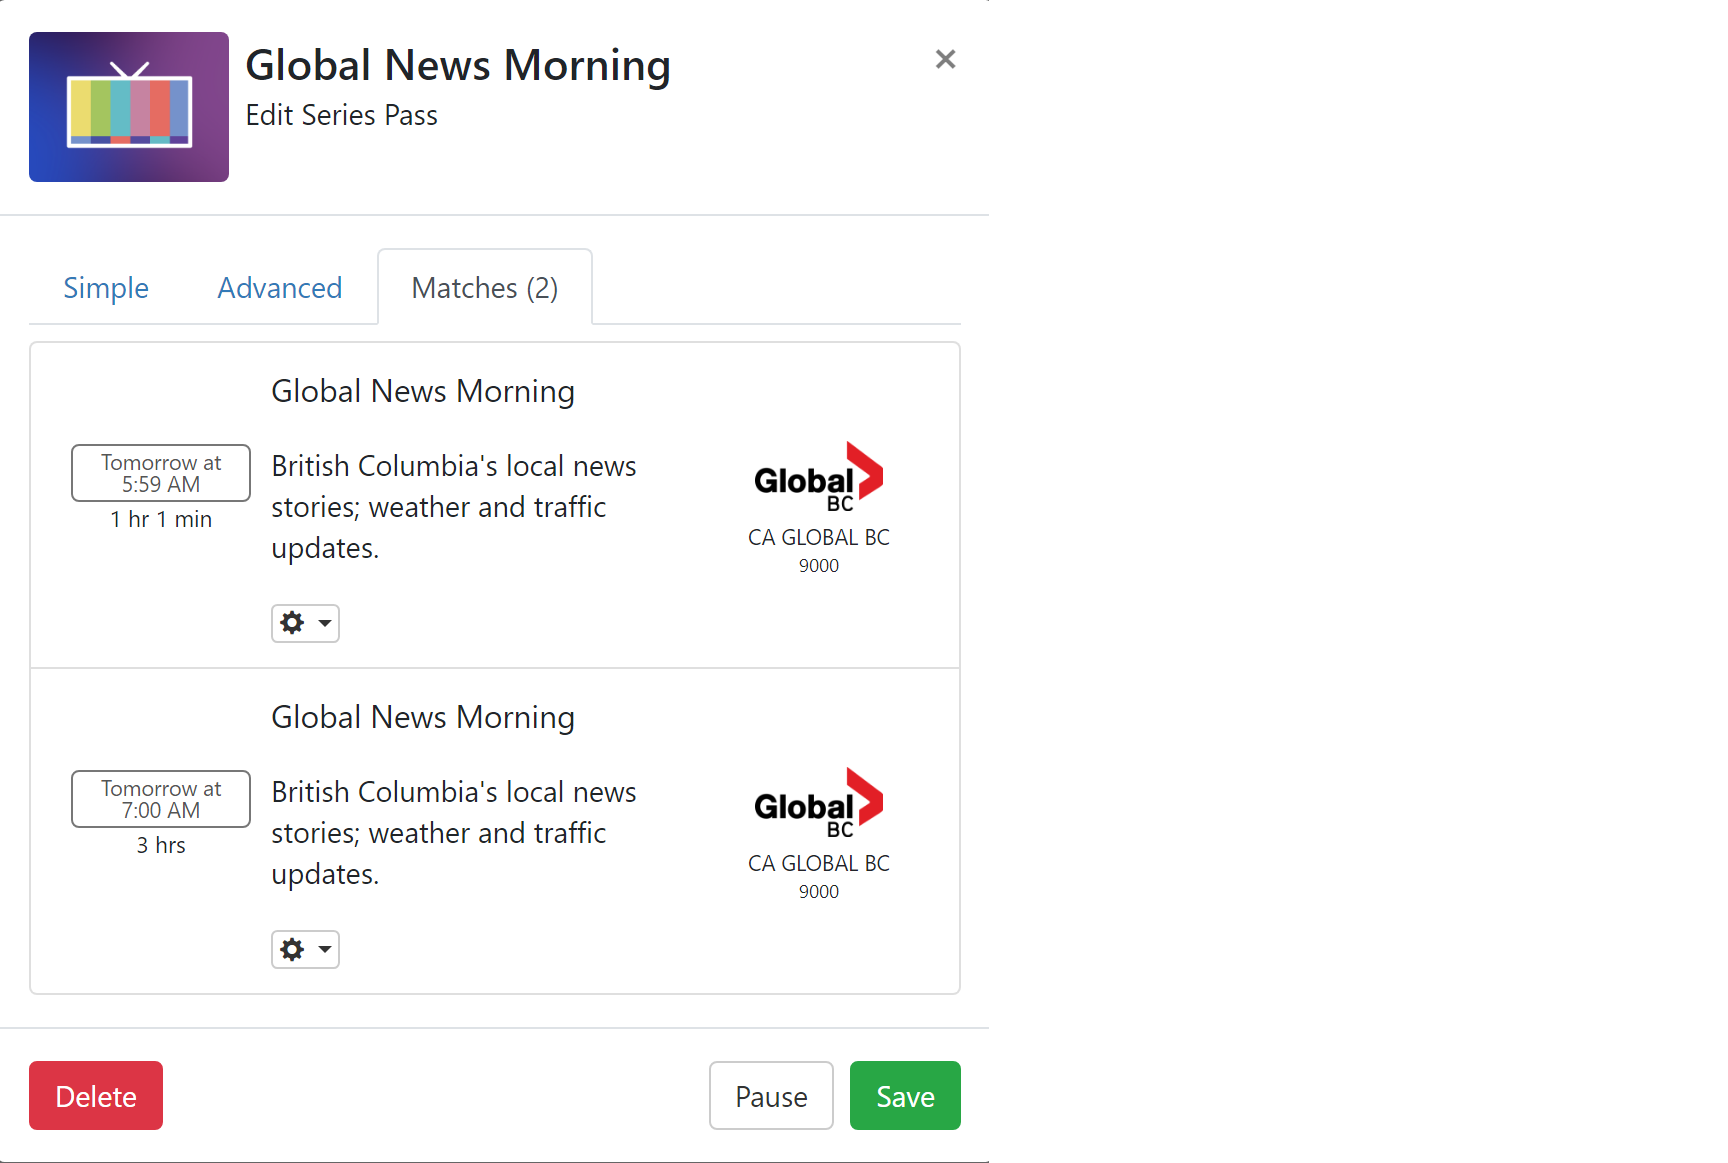
Task: Open the gear dropdown for the 5:59 AM airing
Action: [x=305, y=623]
